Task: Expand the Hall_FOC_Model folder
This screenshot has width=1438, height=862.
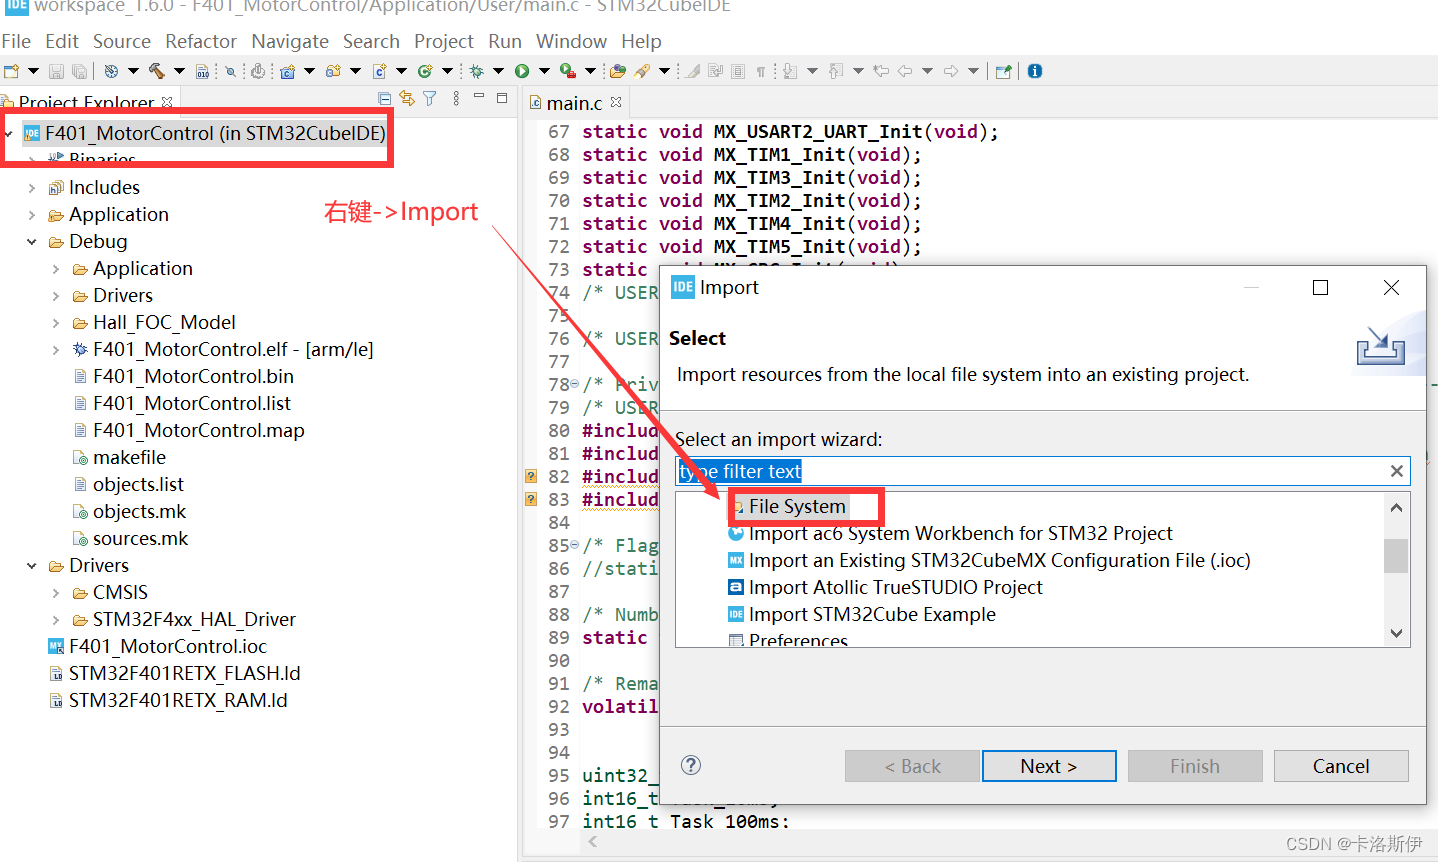Action: (x=56, y=323)
